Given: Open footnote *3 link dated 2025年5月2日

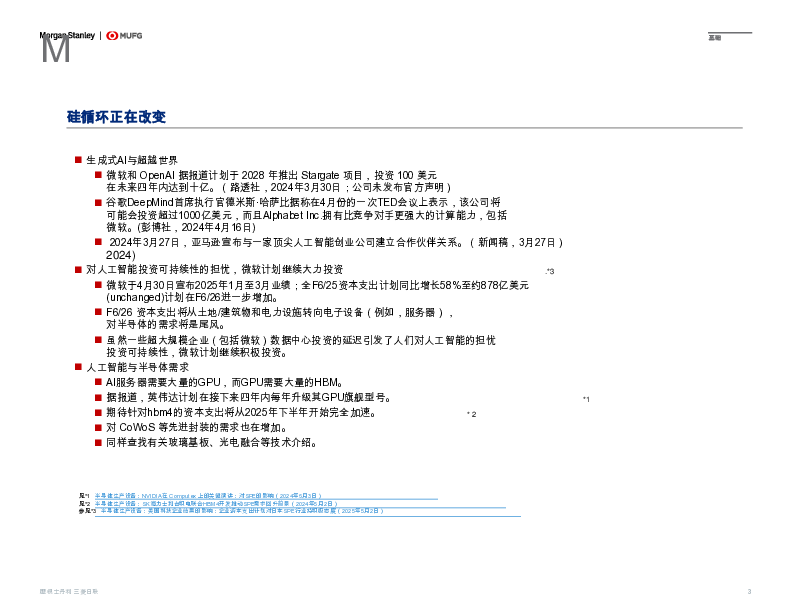Looking at the screenshot, I should (242, 511).
